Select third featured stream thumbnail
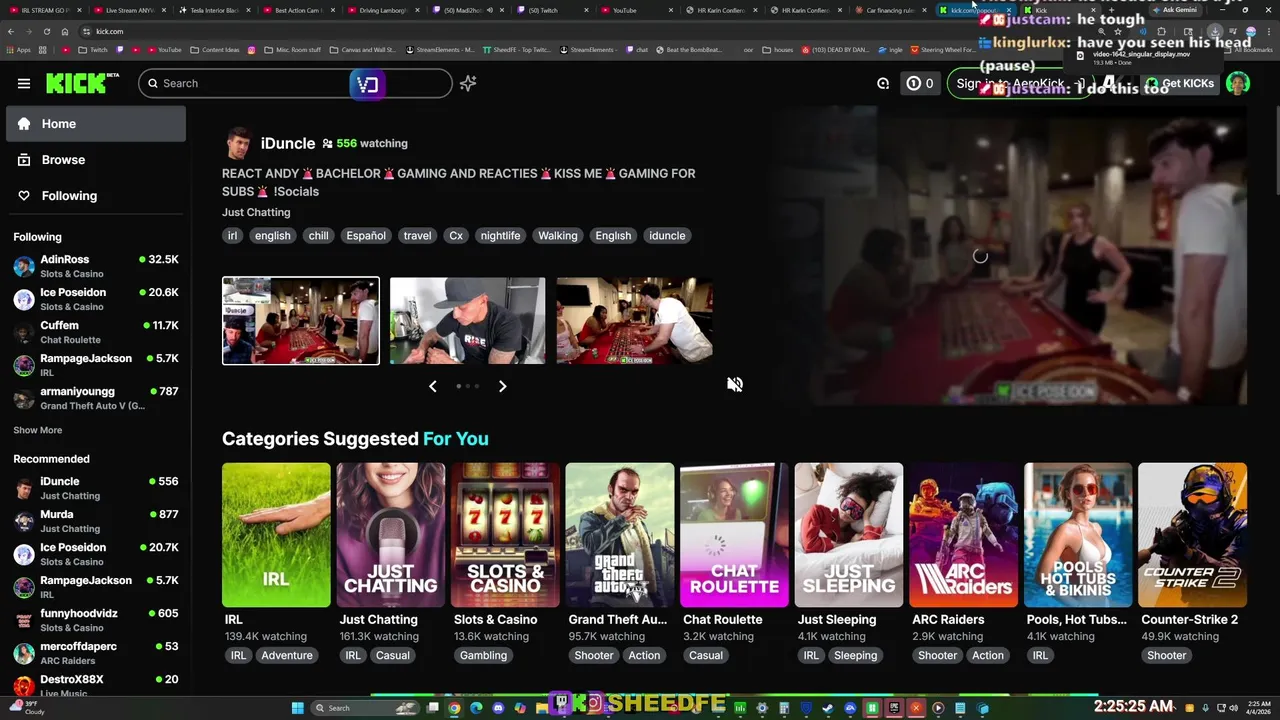 (x=635, y=321)
